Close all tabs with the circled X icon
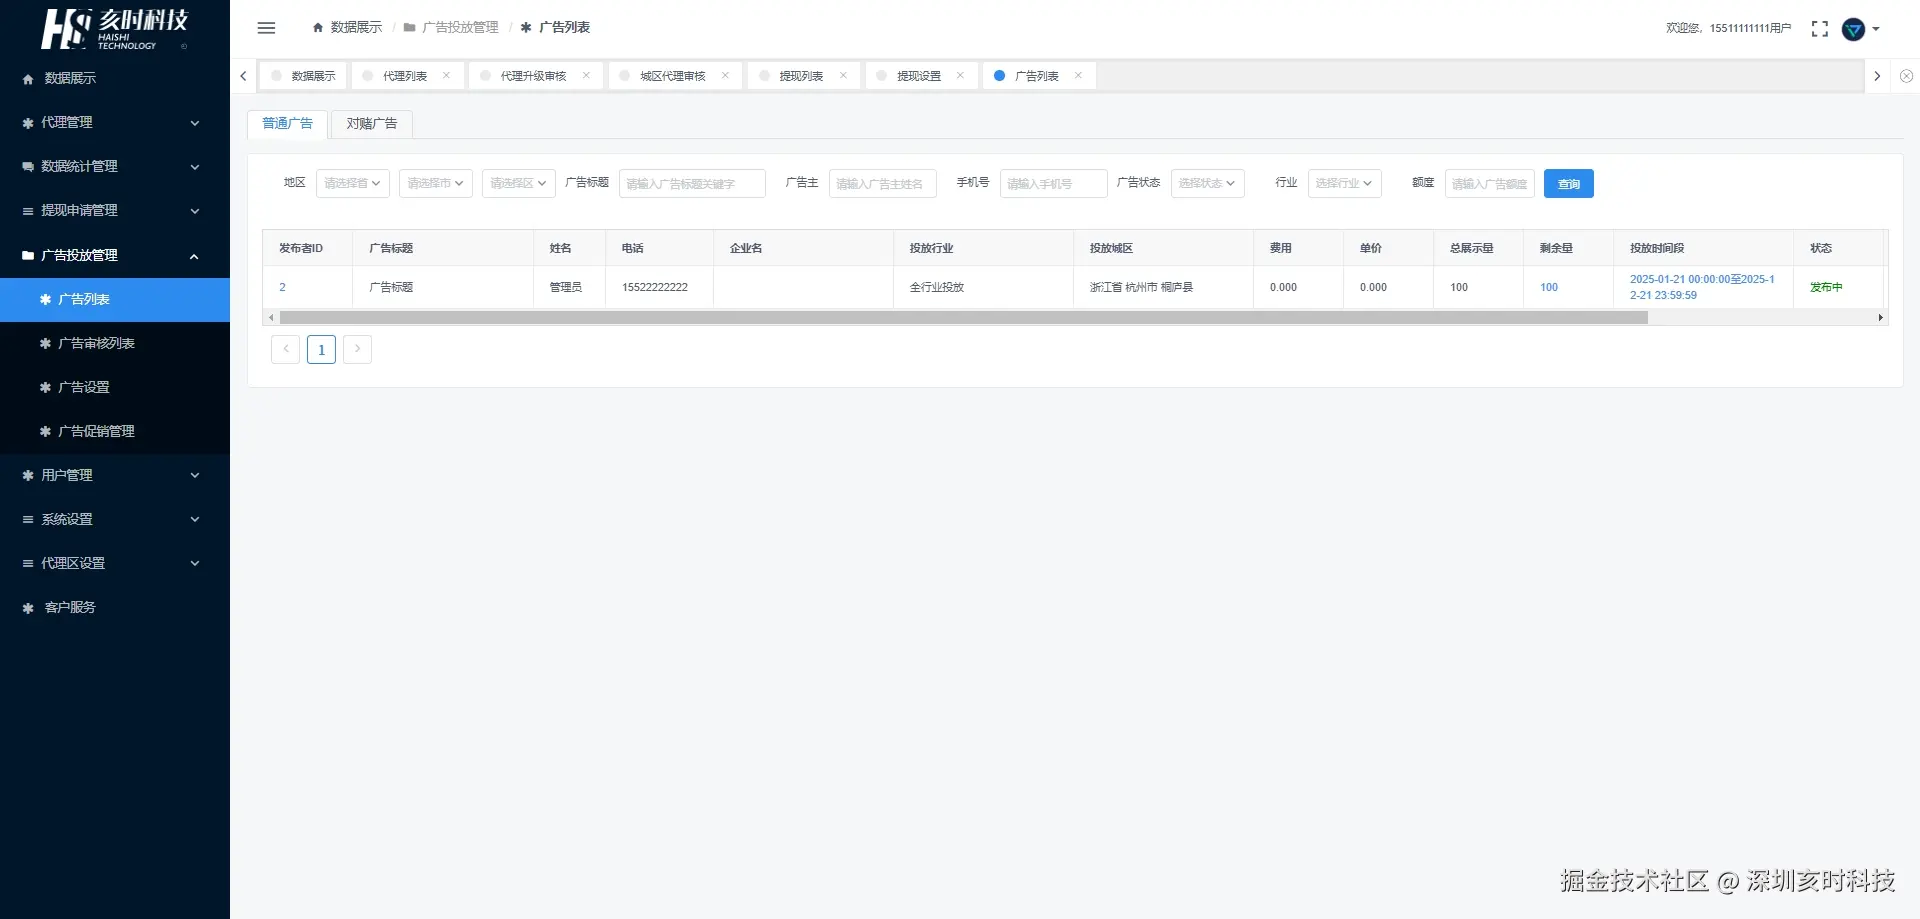 click(x=1906, y=76)
